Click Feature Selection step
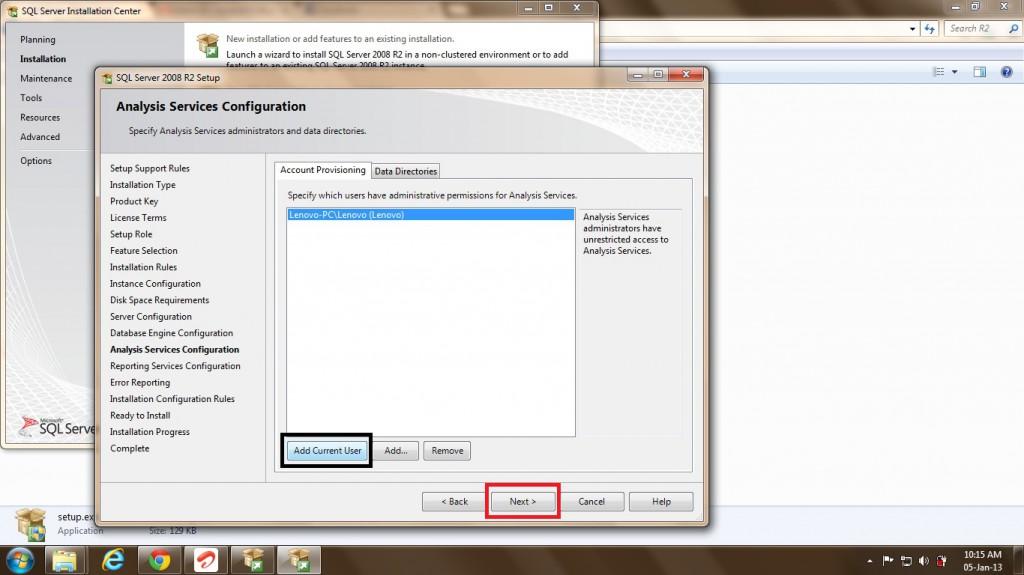 (144, 251)
